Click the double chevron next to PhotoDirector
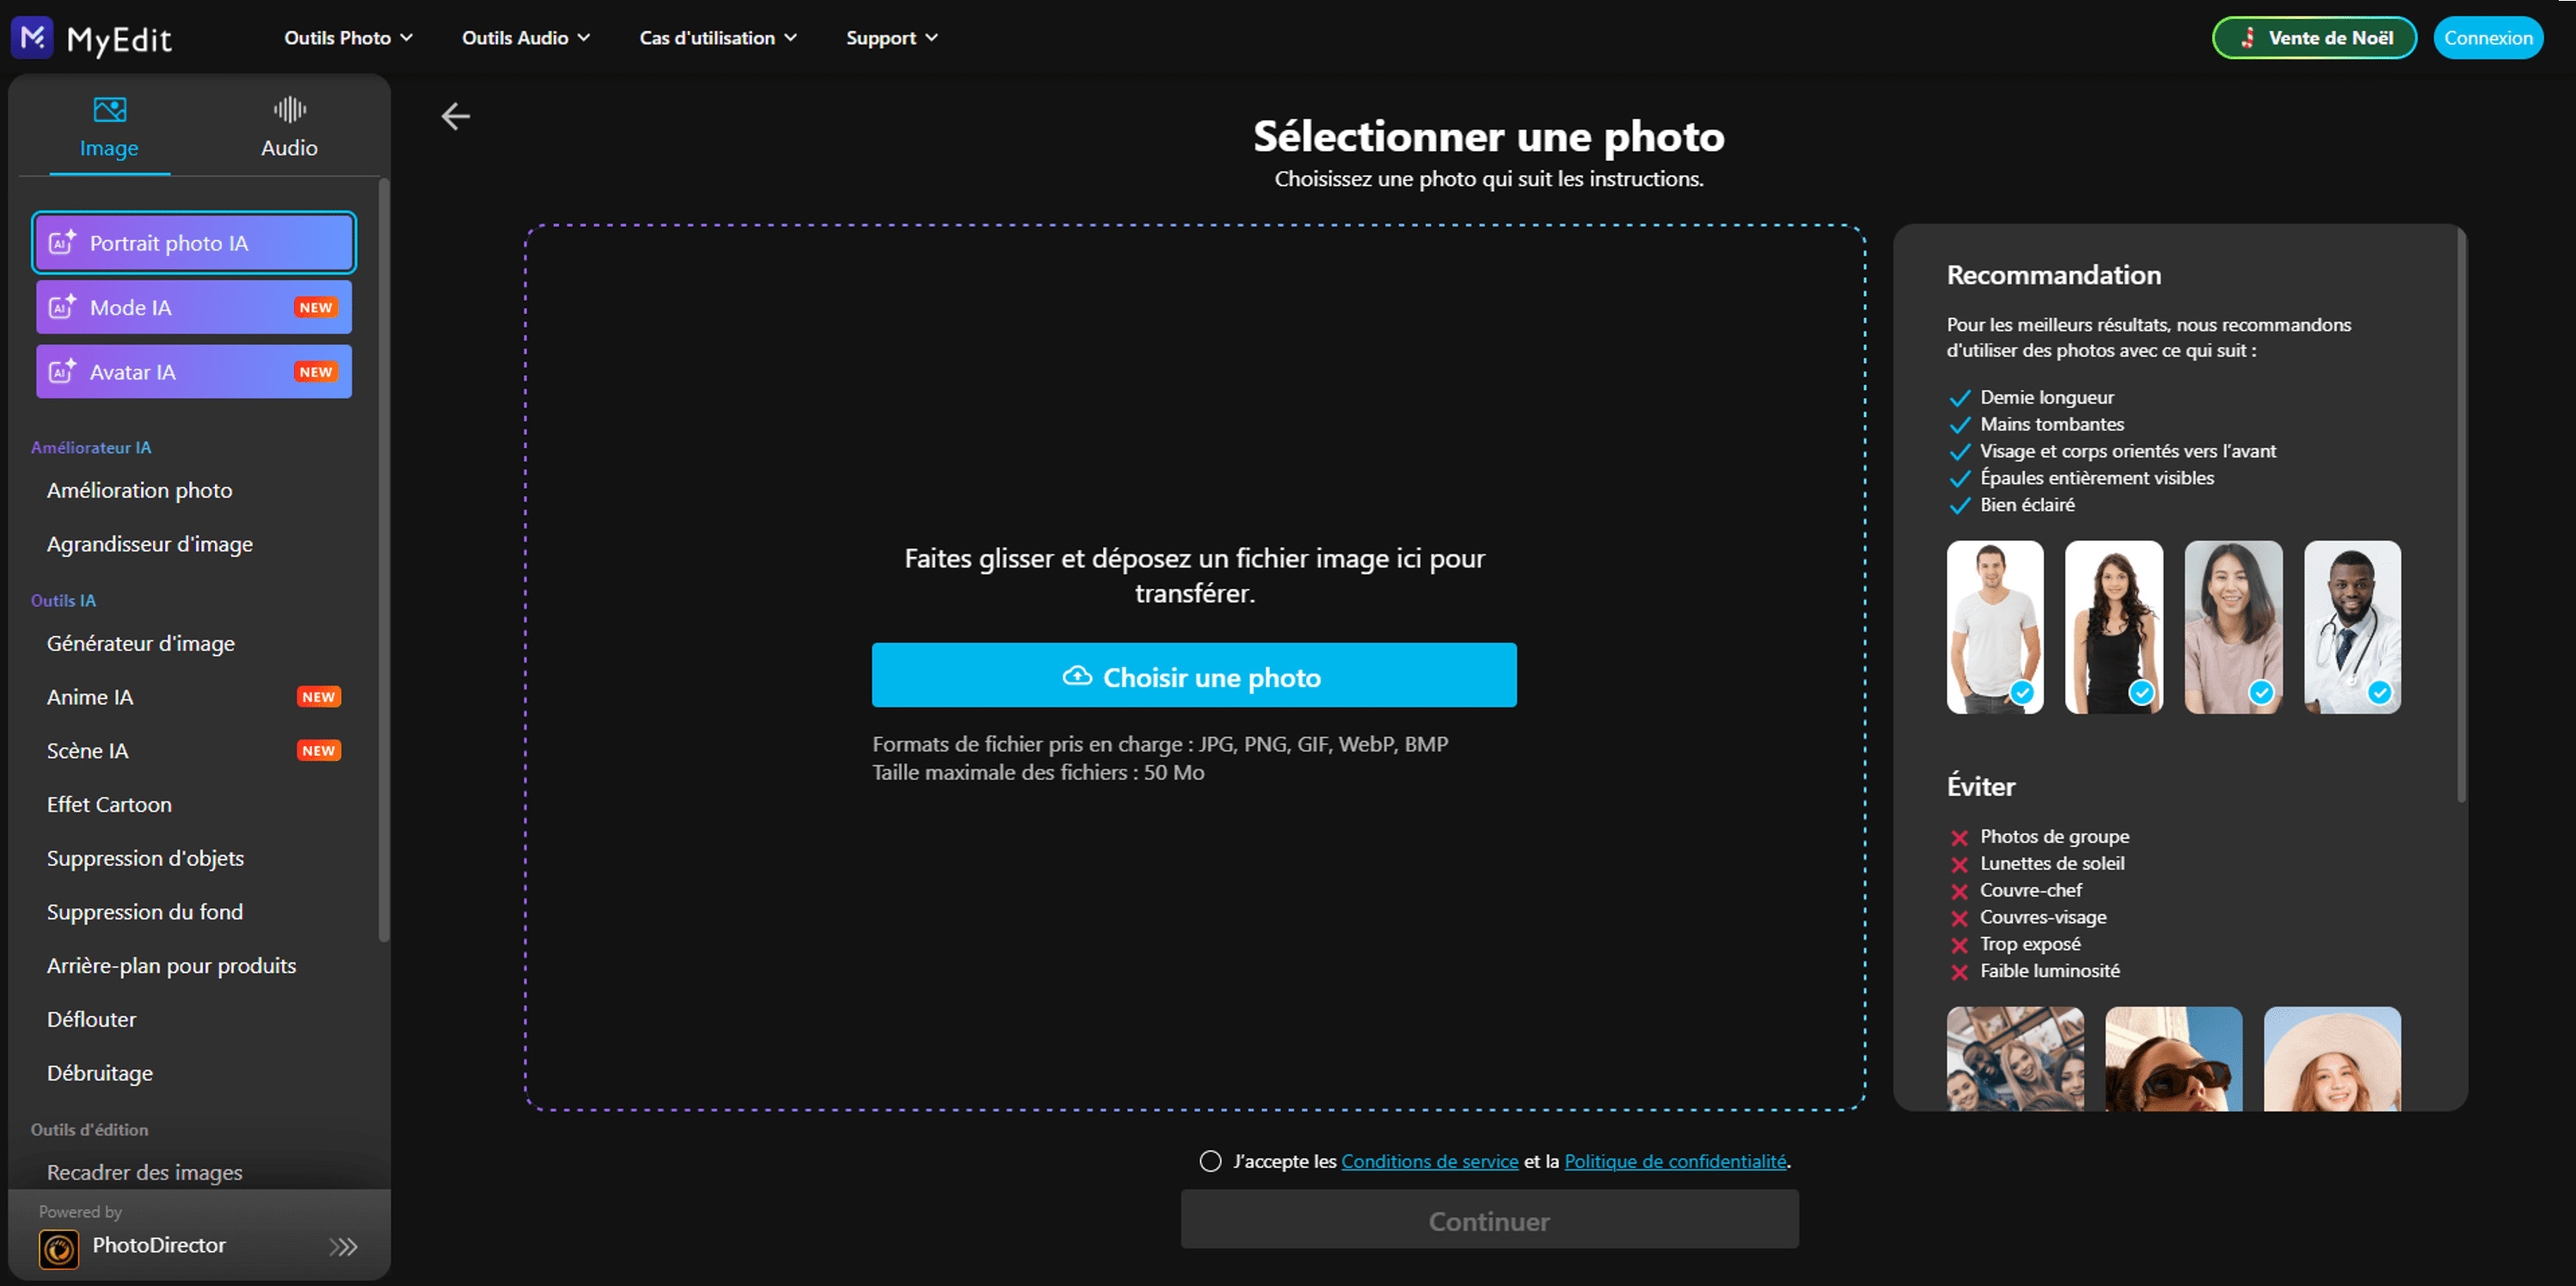Screen dimensions: 2576x1286 click(343, 1247)
